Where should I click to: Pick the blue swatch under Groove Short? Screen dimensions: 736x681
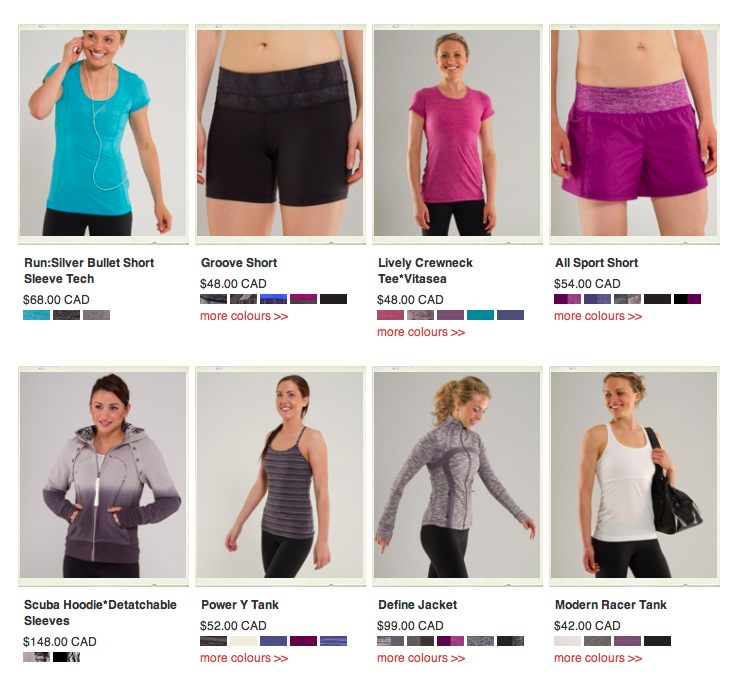274,299
